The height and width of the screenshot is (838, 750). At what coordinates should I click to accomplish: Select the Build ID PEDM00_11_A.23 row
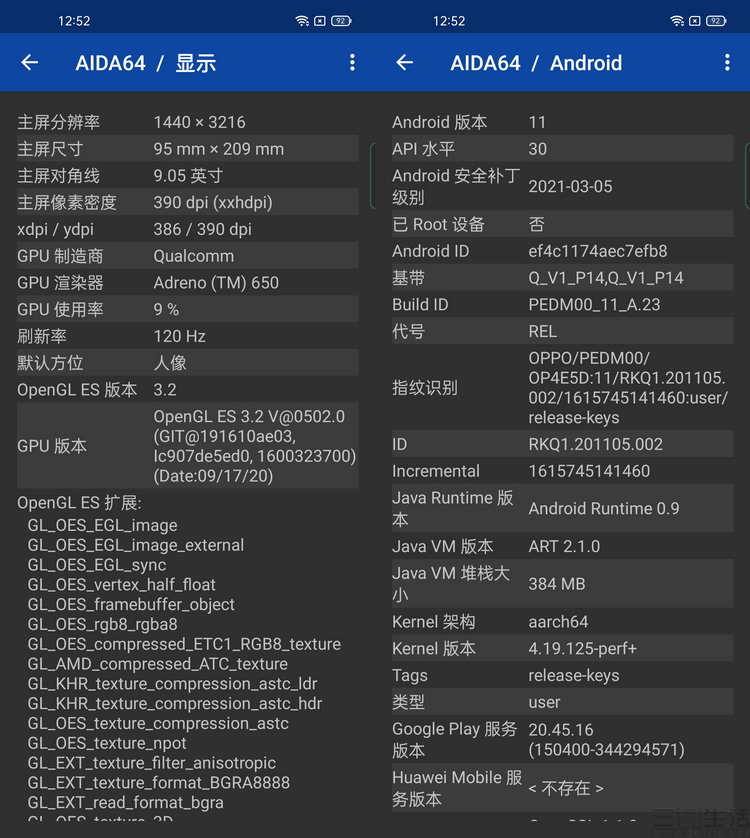563,304
